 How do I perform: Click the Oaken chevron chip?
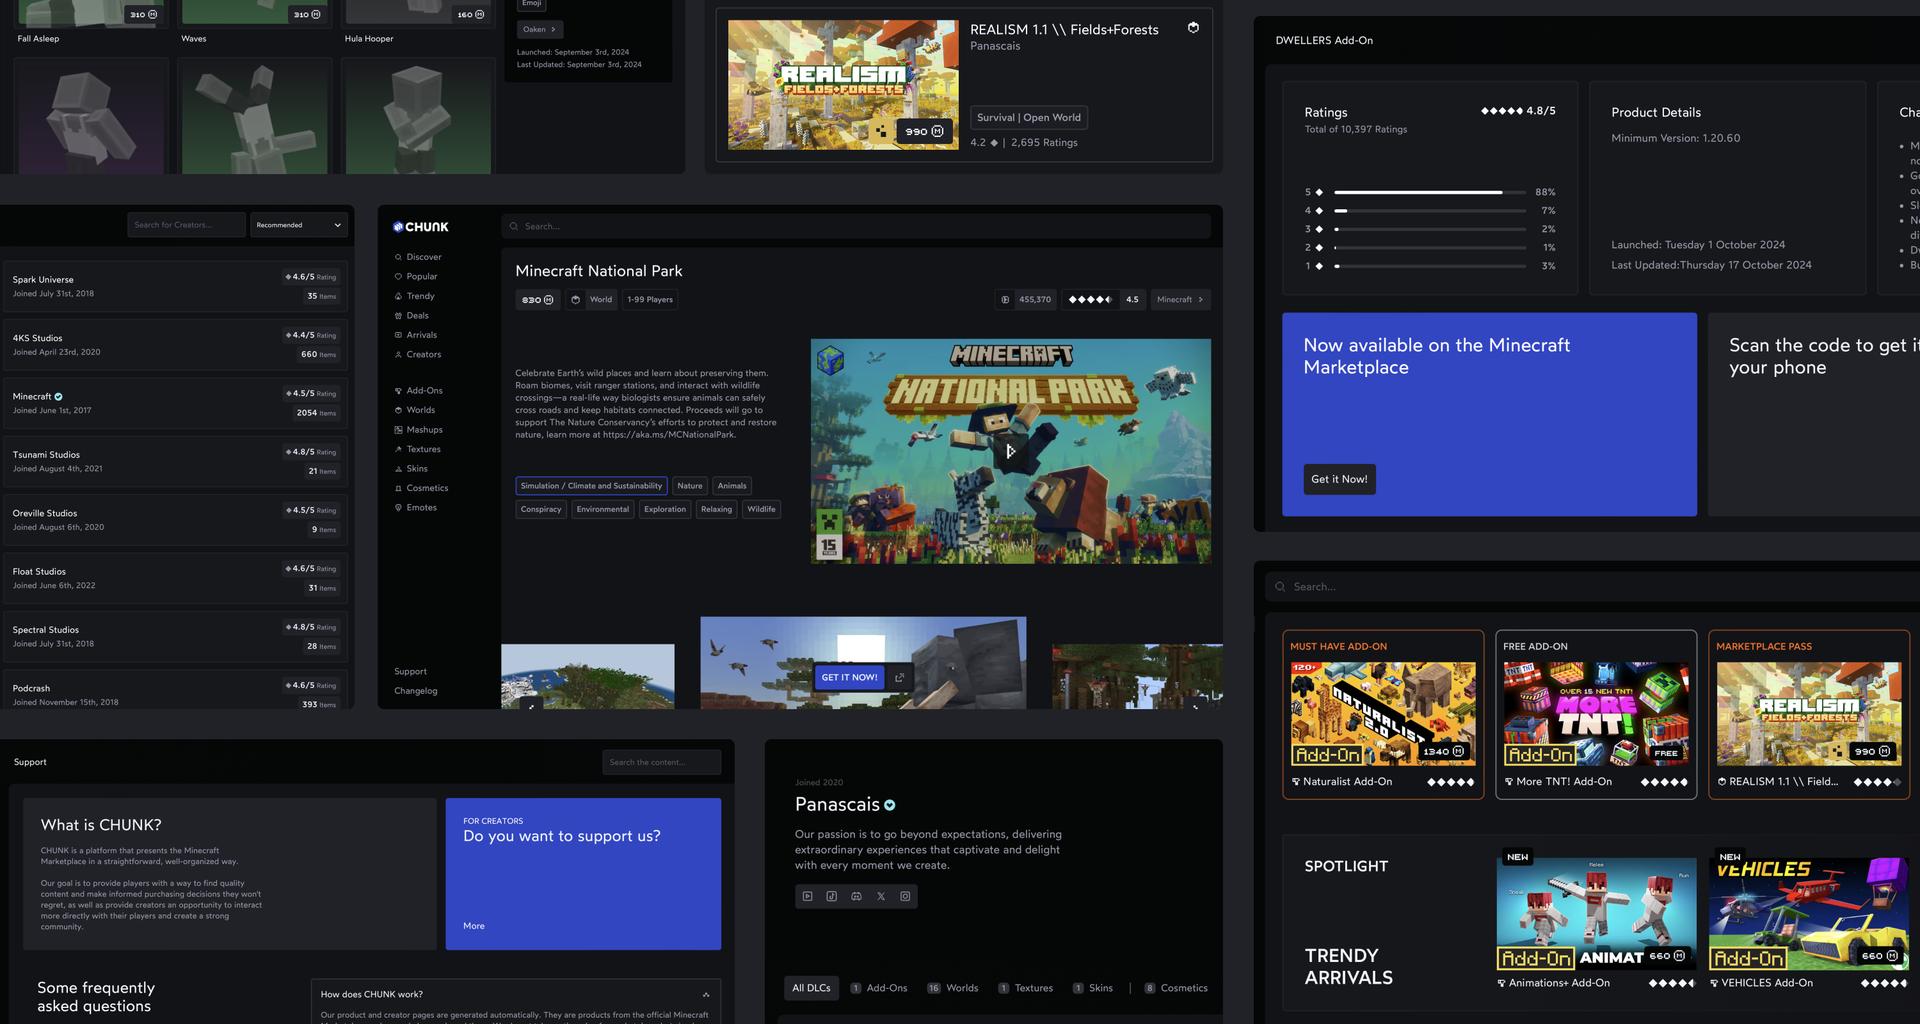tap(540, 30)
